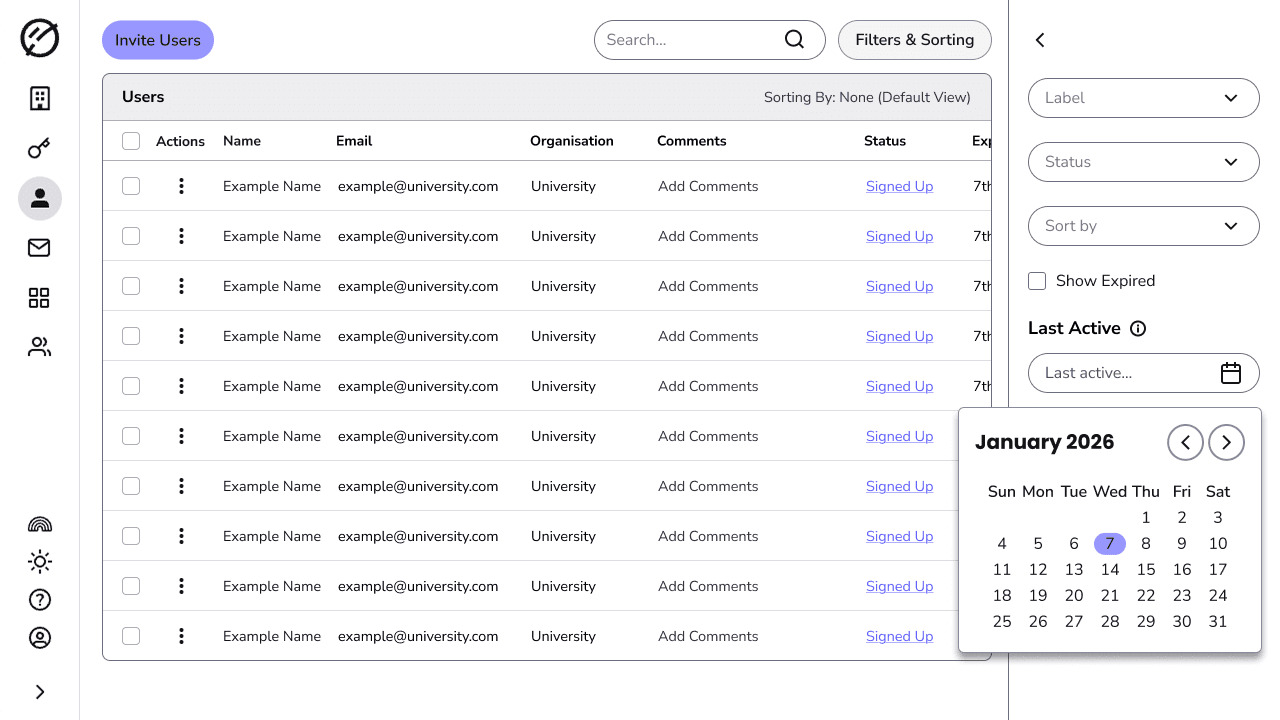Click the rainbow icon in the sidebar

[40, 524]
